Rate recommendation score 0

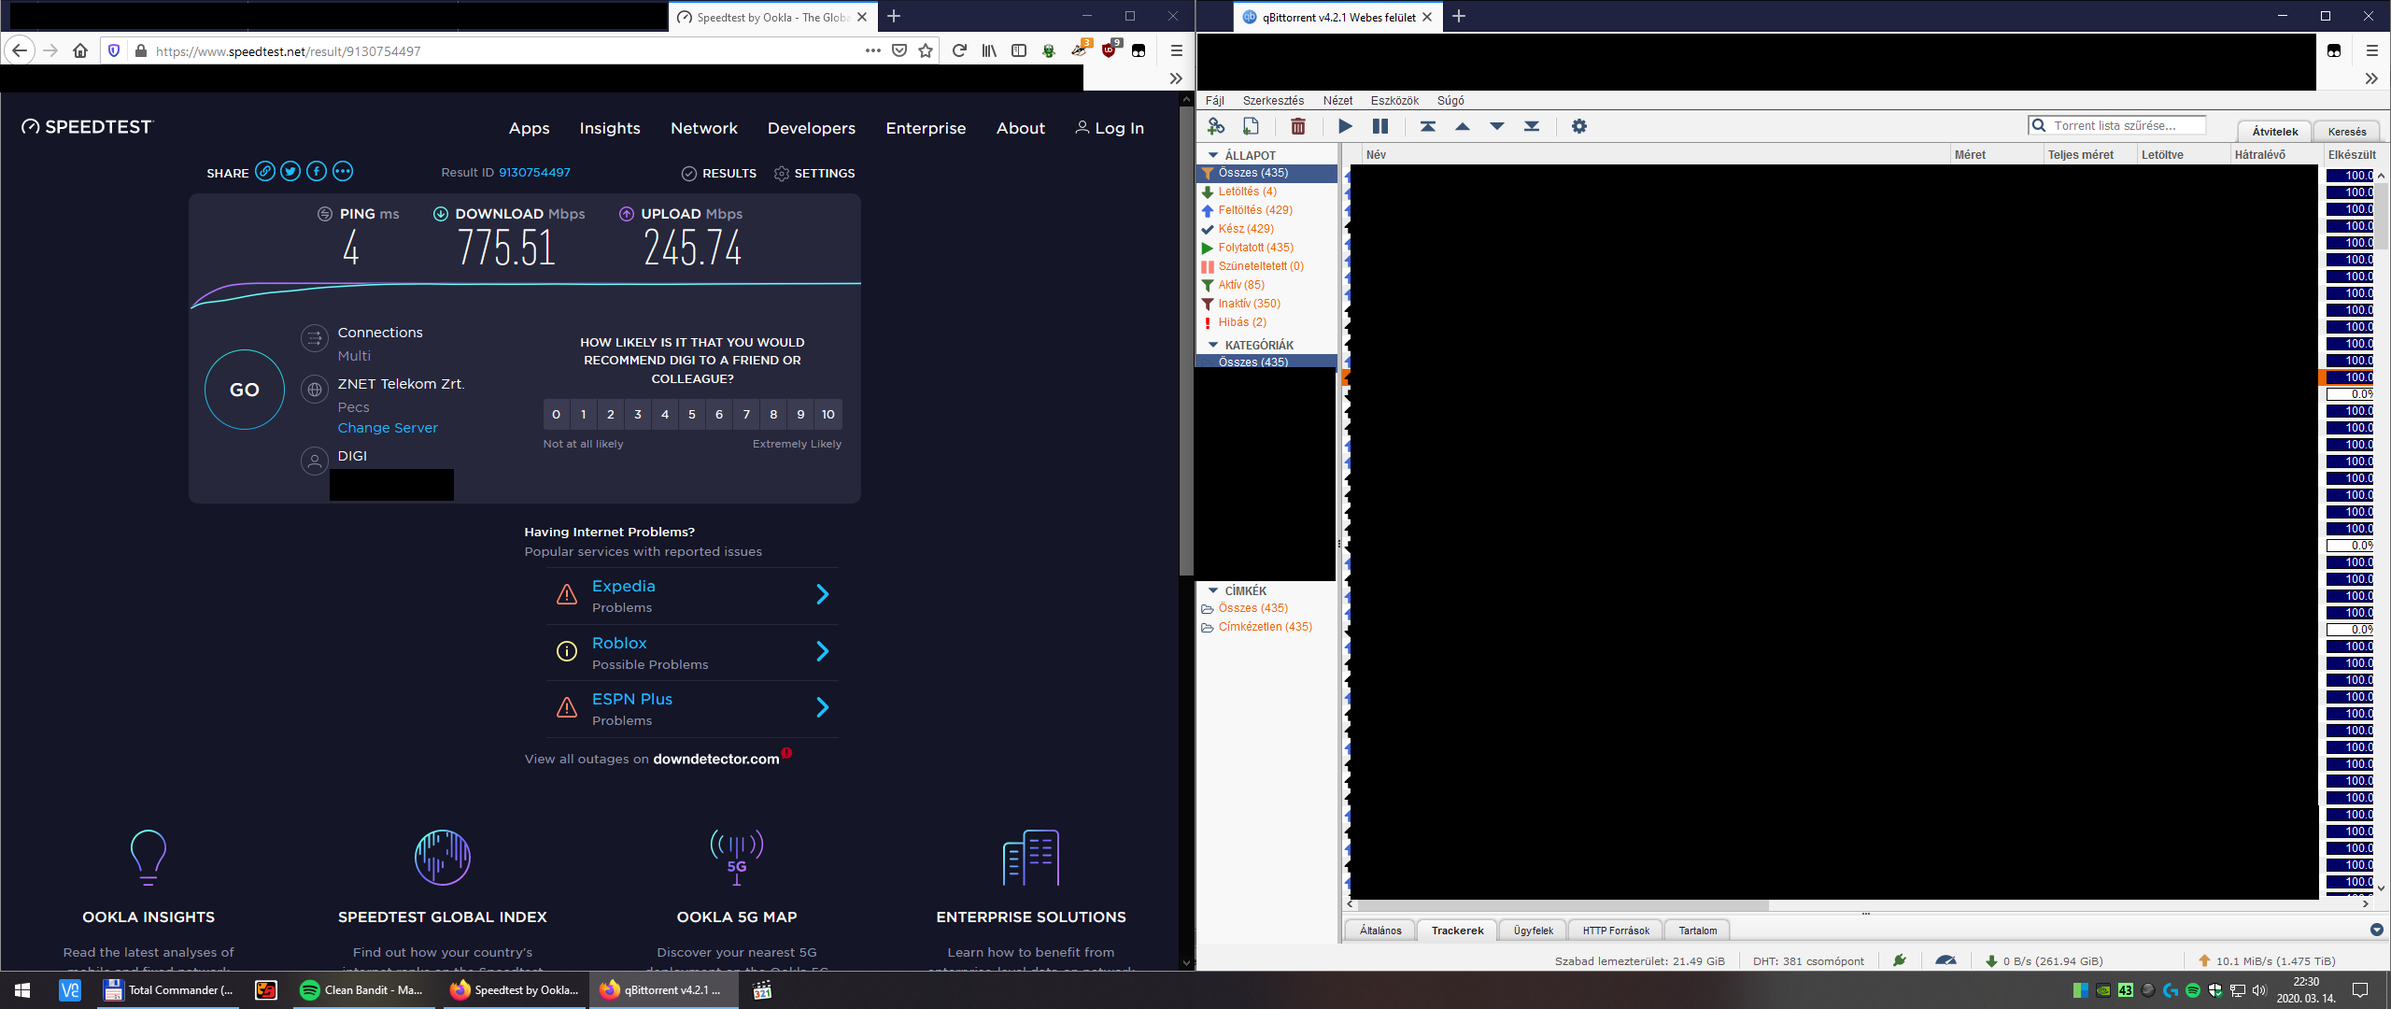pyautogui.click(x=556, y=414)
